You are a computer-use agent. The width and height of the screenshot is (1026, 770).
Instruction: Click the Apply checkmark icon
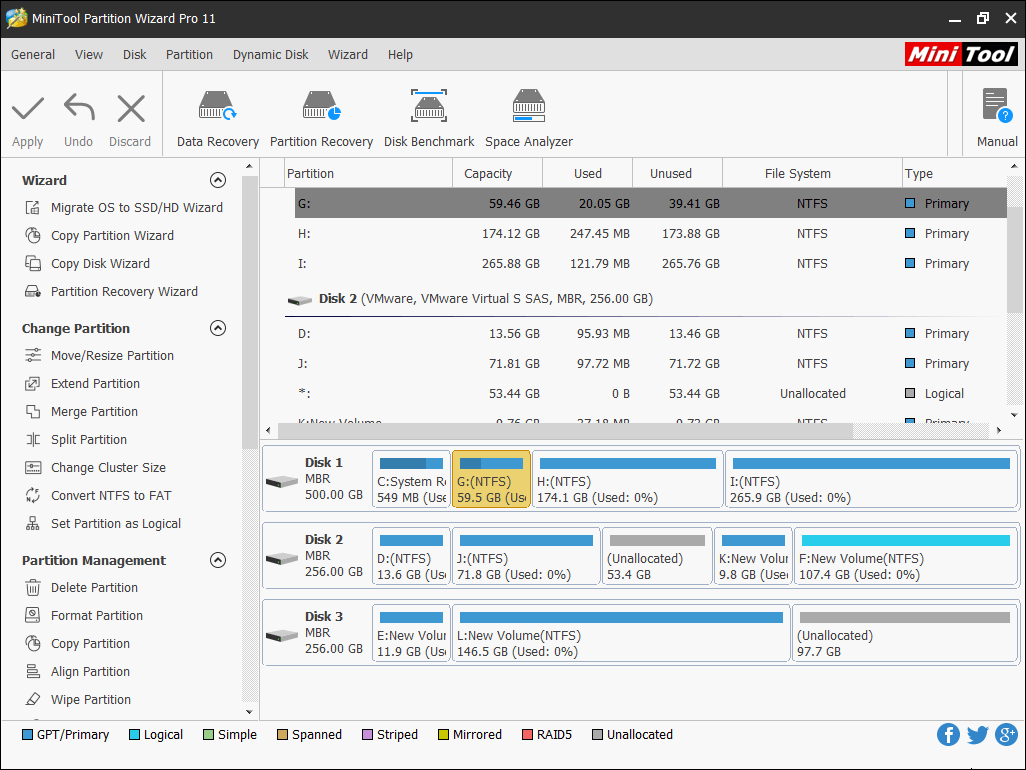coord(27,109)
